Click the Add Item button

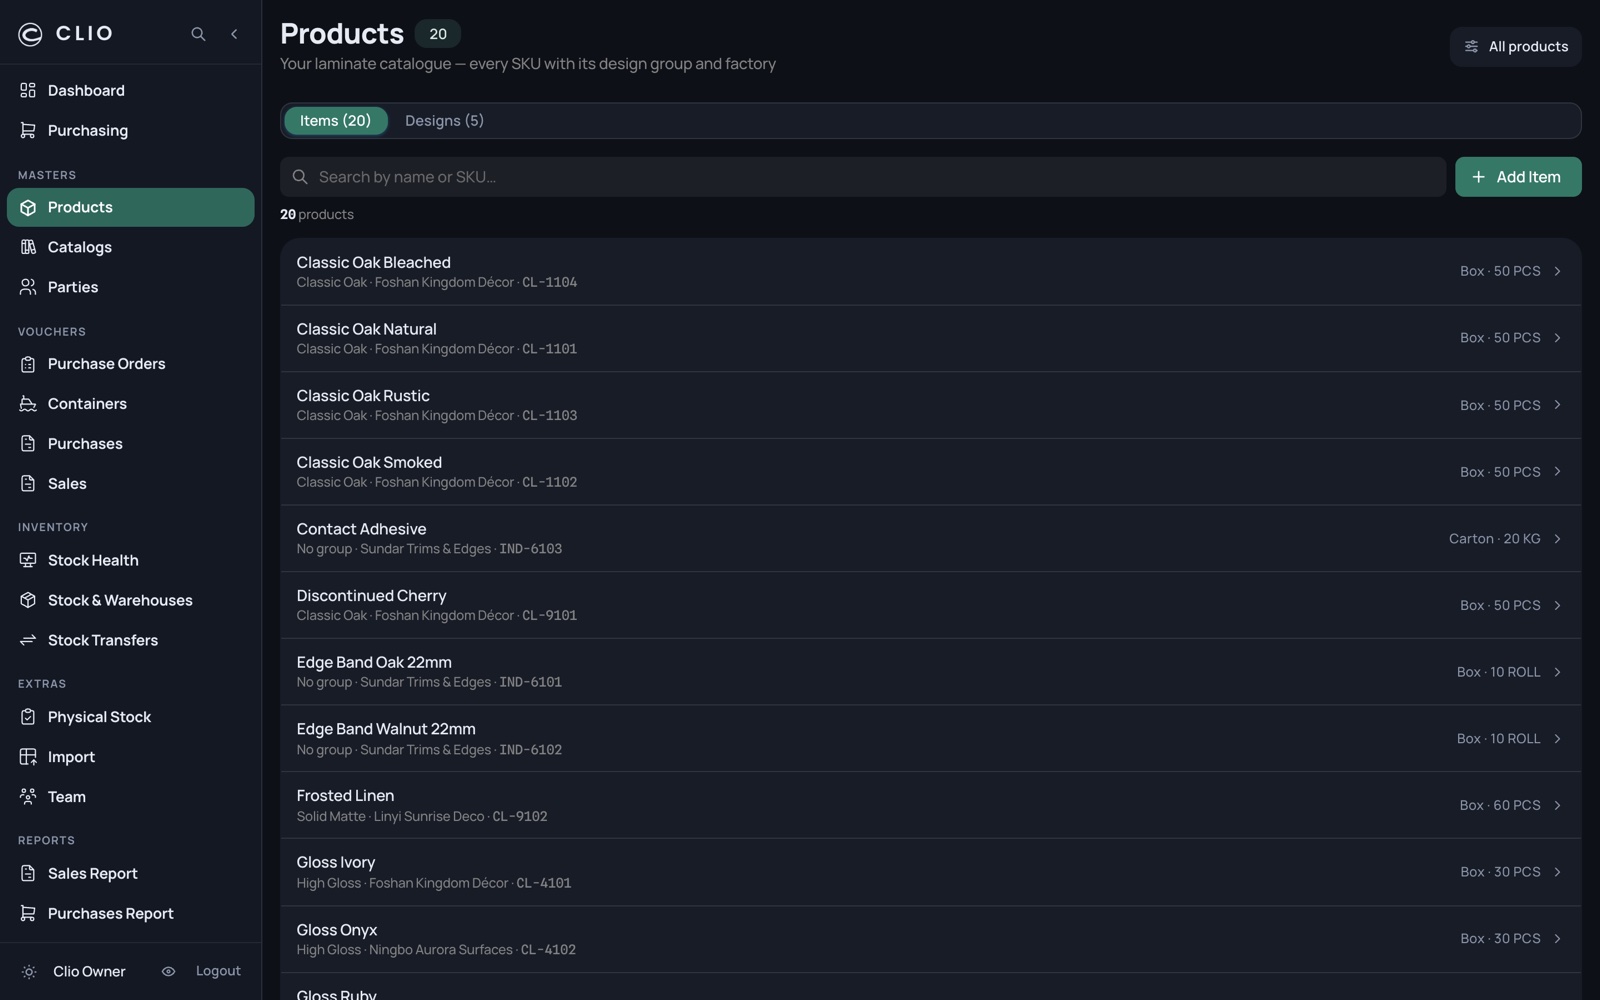[1518, 177]
